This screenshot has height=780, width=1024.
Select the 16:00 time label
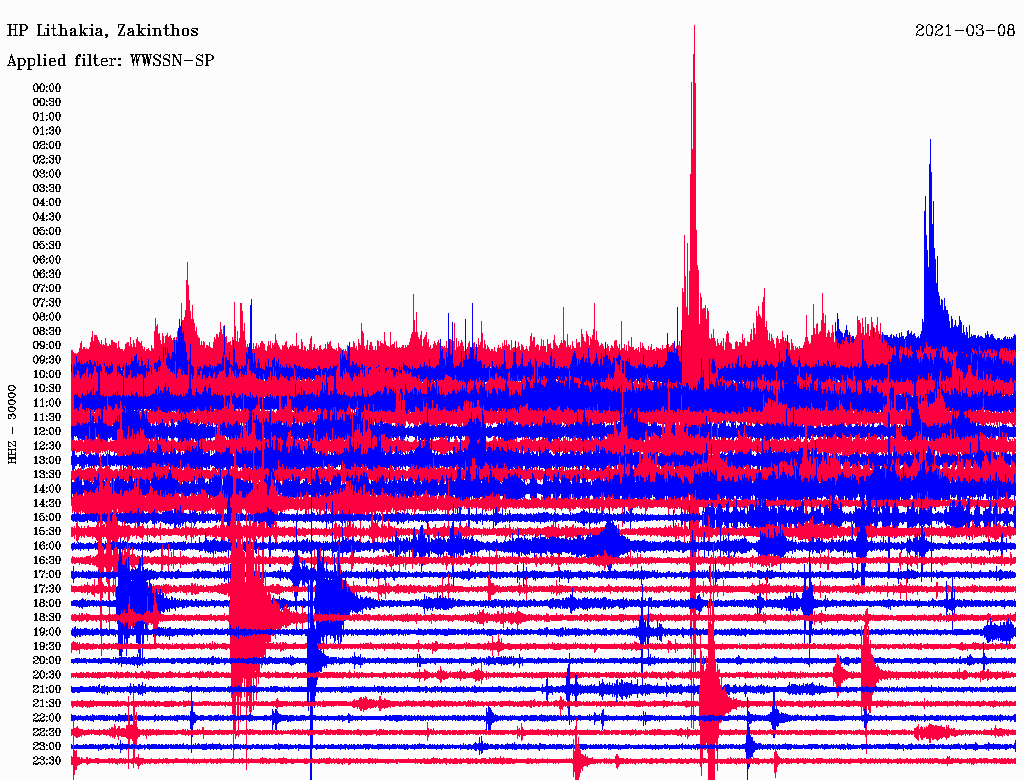pos(47,546)
